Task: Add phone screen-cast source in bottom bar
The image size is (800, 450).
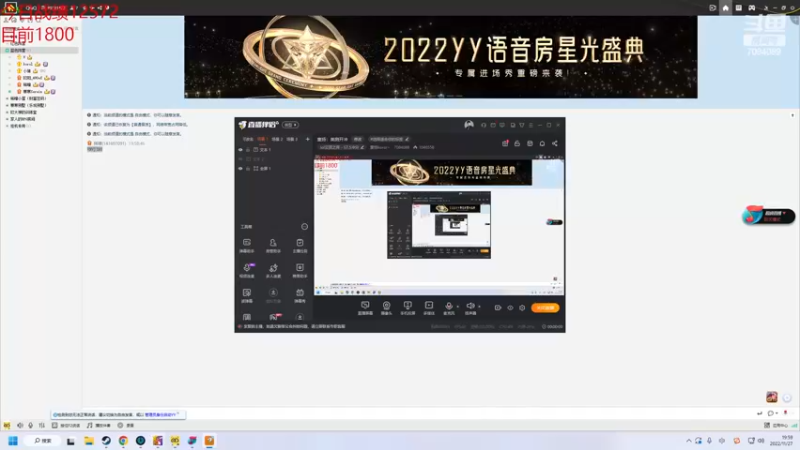Action: pyautogui.click(x=408, y=308)
